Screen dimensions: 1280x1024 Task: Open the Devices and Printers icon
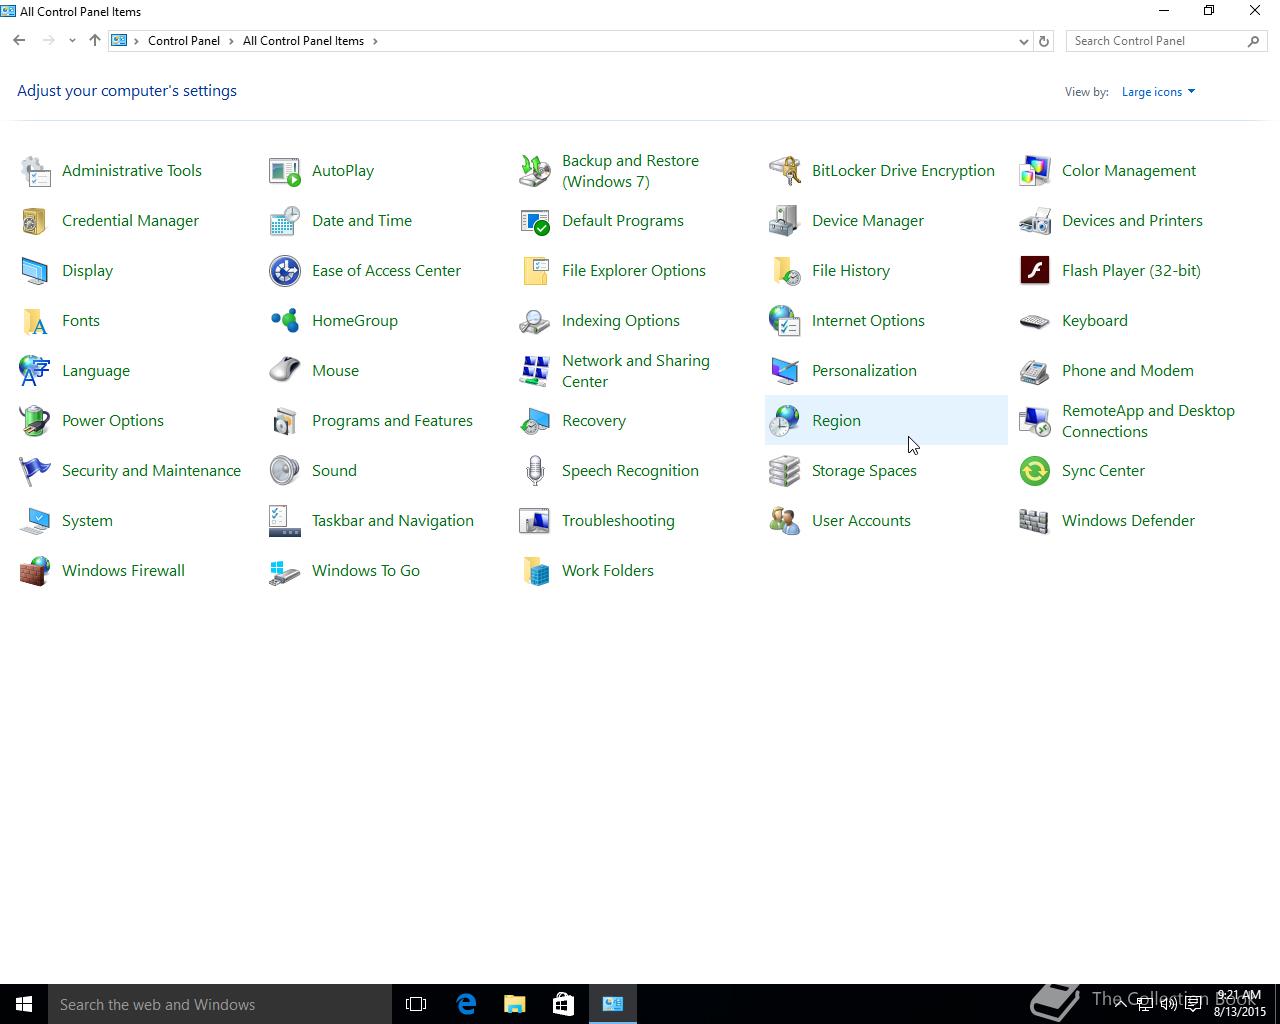click(1035, 221)
